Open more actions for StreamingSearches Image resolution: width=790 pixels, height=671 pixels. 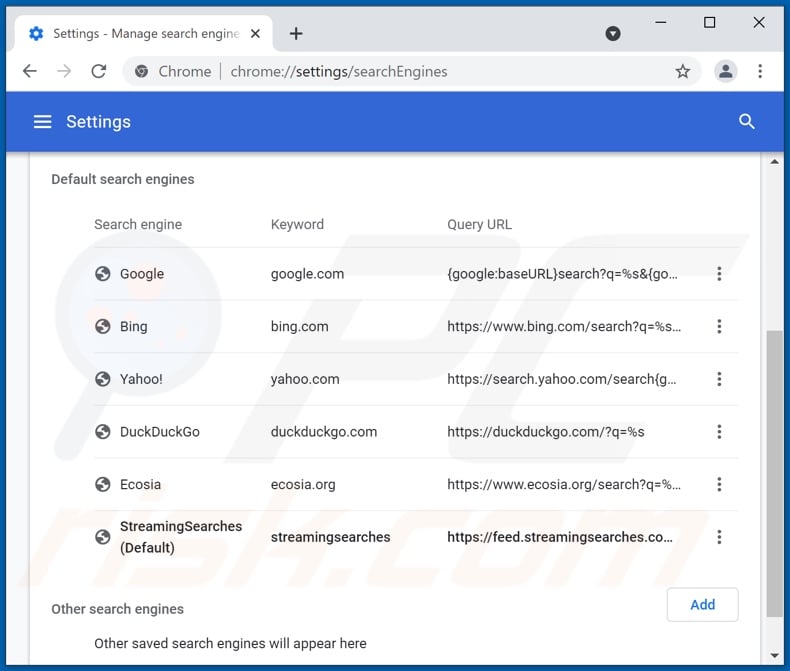pyautogui.click(x=719, y=537)
